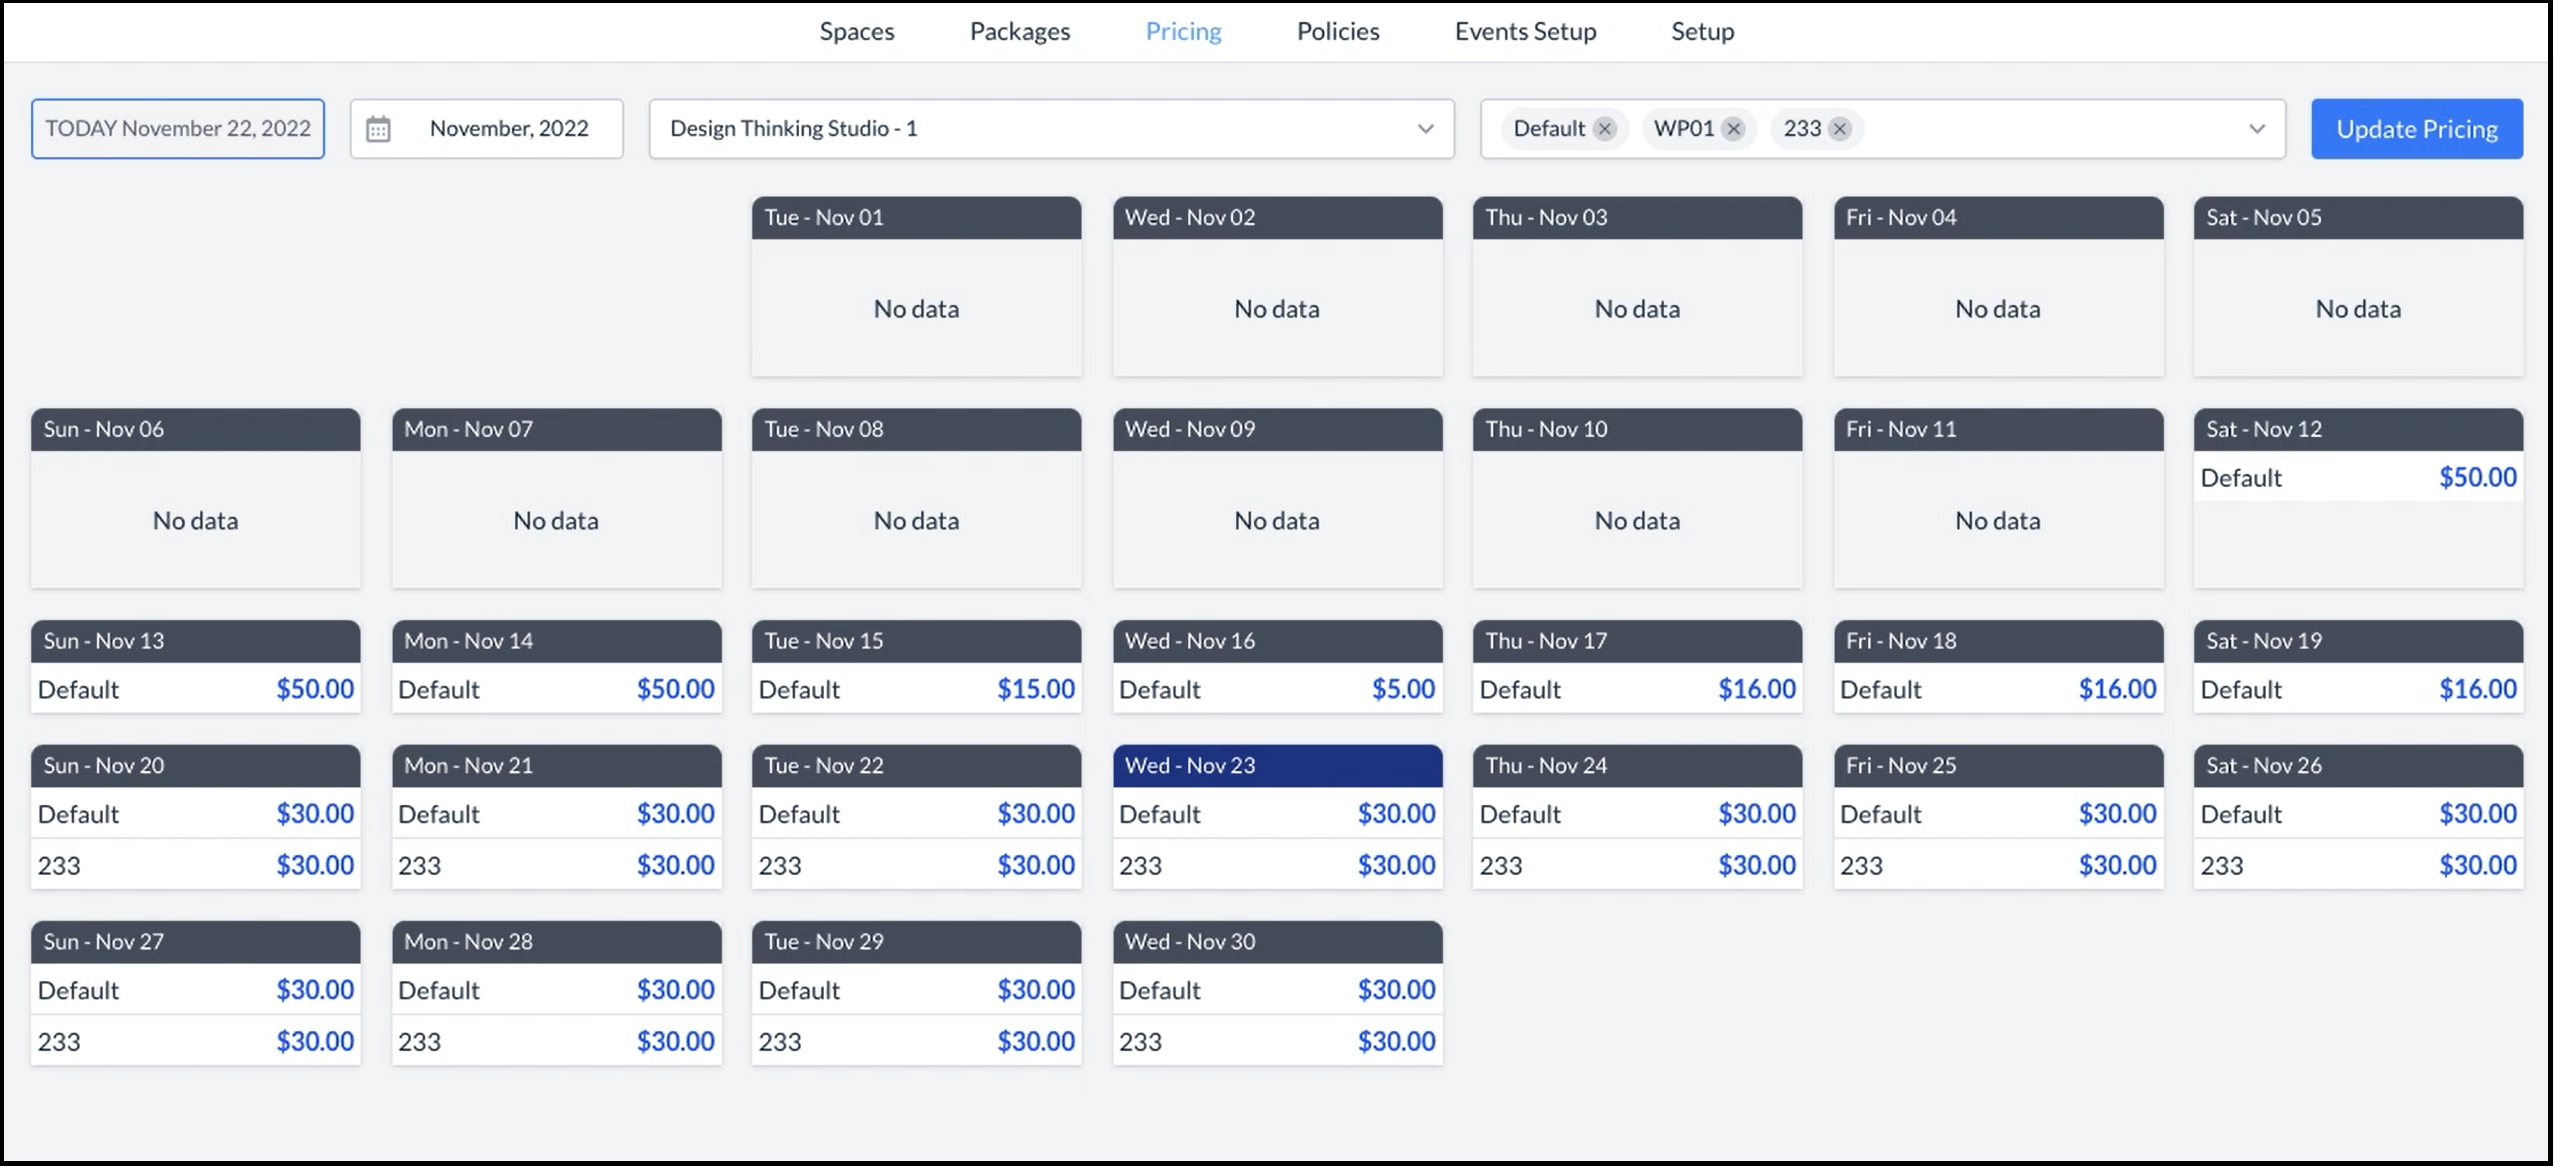Open the Setup tab
Image resolution: width=2554 pixels, height=1166 pixels.
1702,31
